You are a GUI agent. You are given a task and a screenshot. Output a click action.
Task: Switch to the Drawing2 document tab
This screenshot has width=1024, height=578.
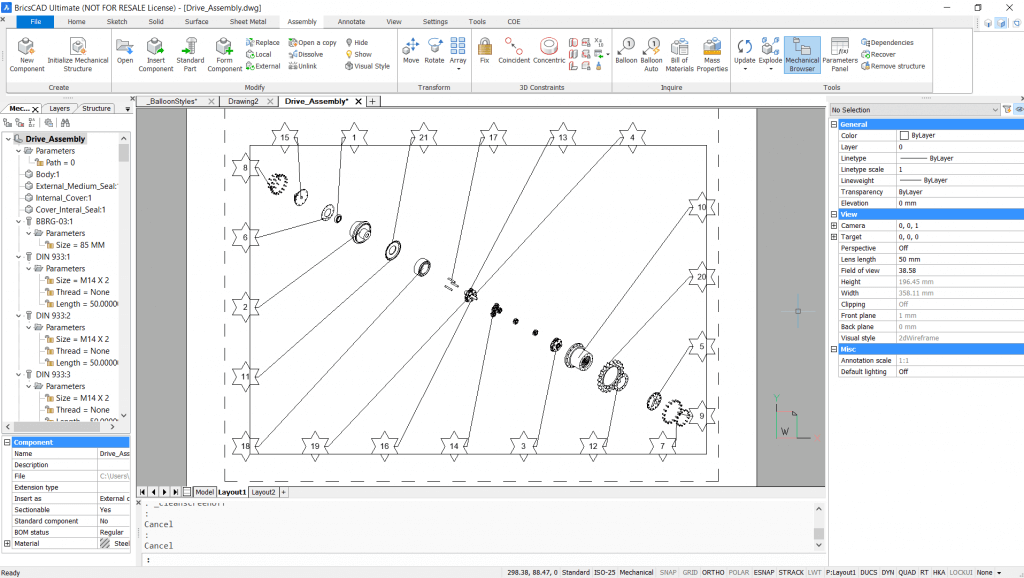[243, 101]
